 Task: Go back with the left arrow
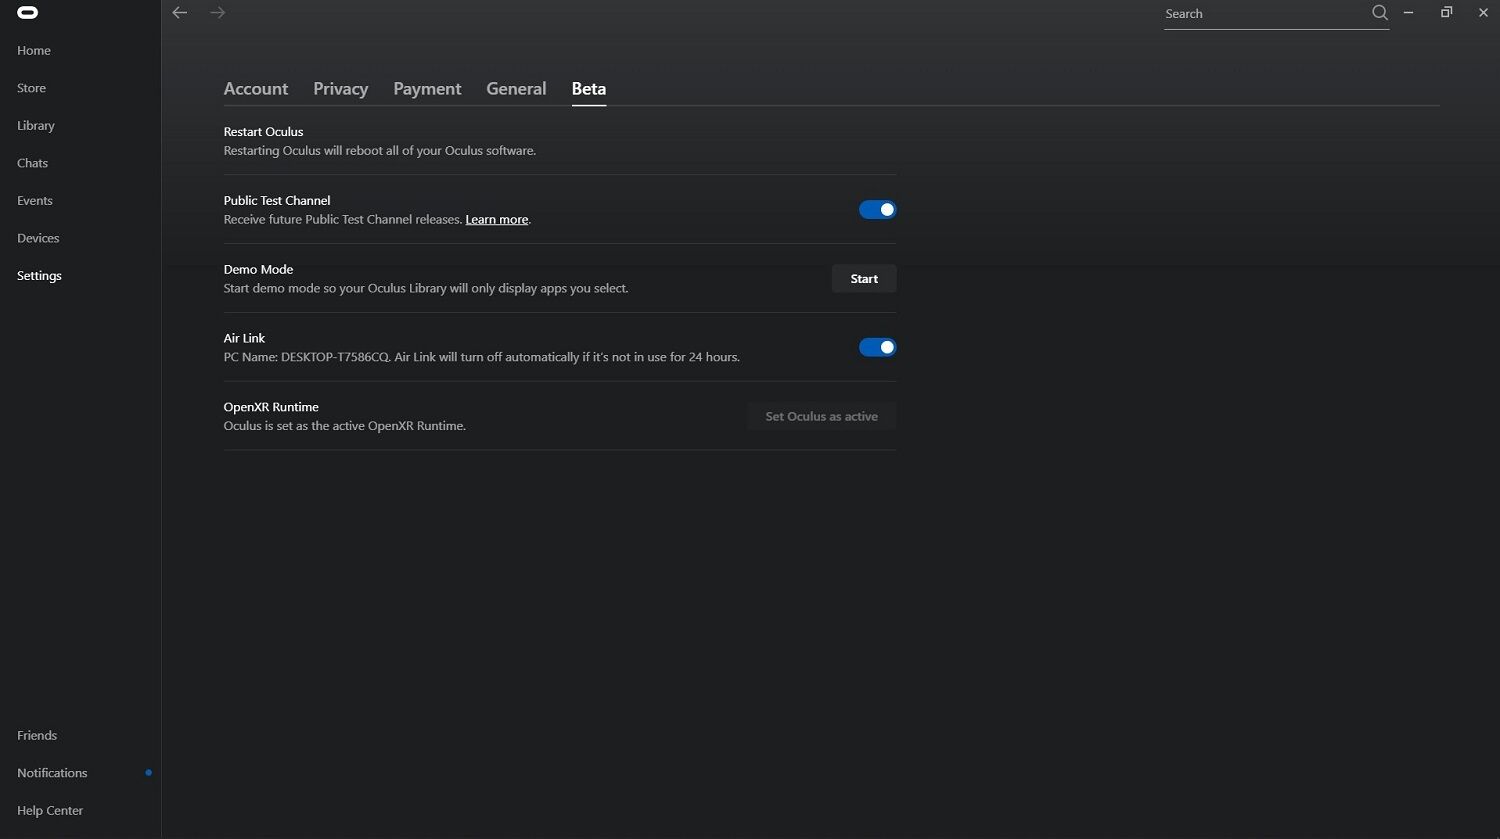pos(180,13)
